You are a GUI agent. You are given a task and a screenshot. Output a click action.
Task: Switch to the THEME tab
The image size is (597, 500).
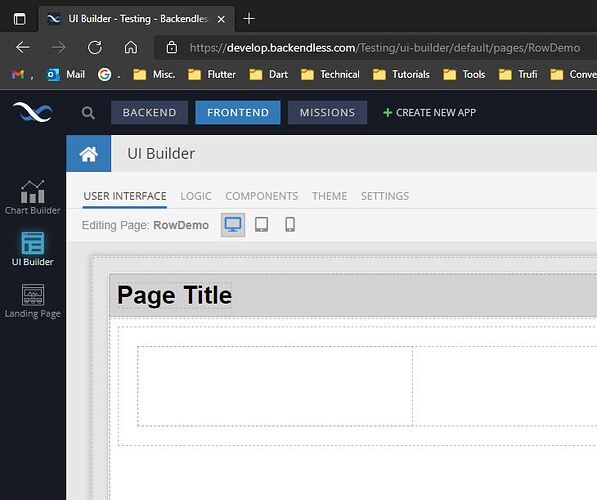[x=330, y=196]
